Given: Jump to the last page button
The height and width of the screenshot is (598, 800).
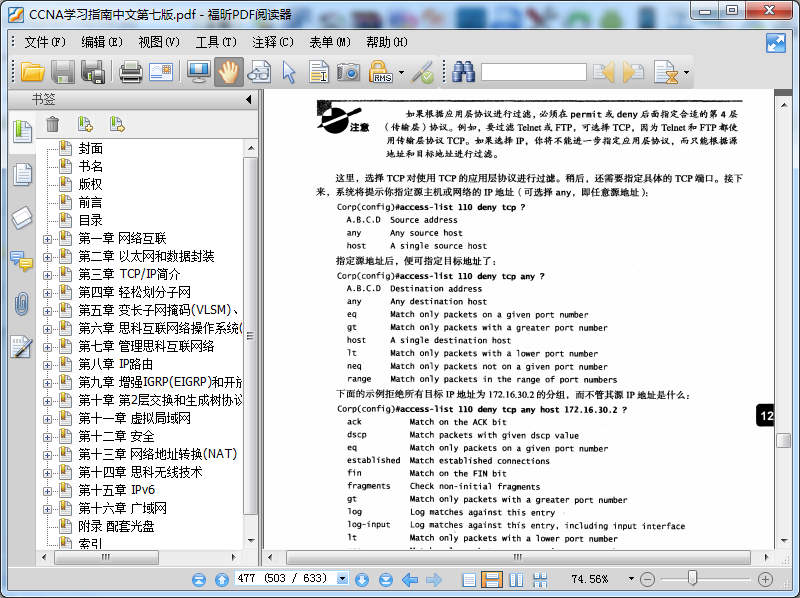Looking at the screenshot, I should click(386, 579).
